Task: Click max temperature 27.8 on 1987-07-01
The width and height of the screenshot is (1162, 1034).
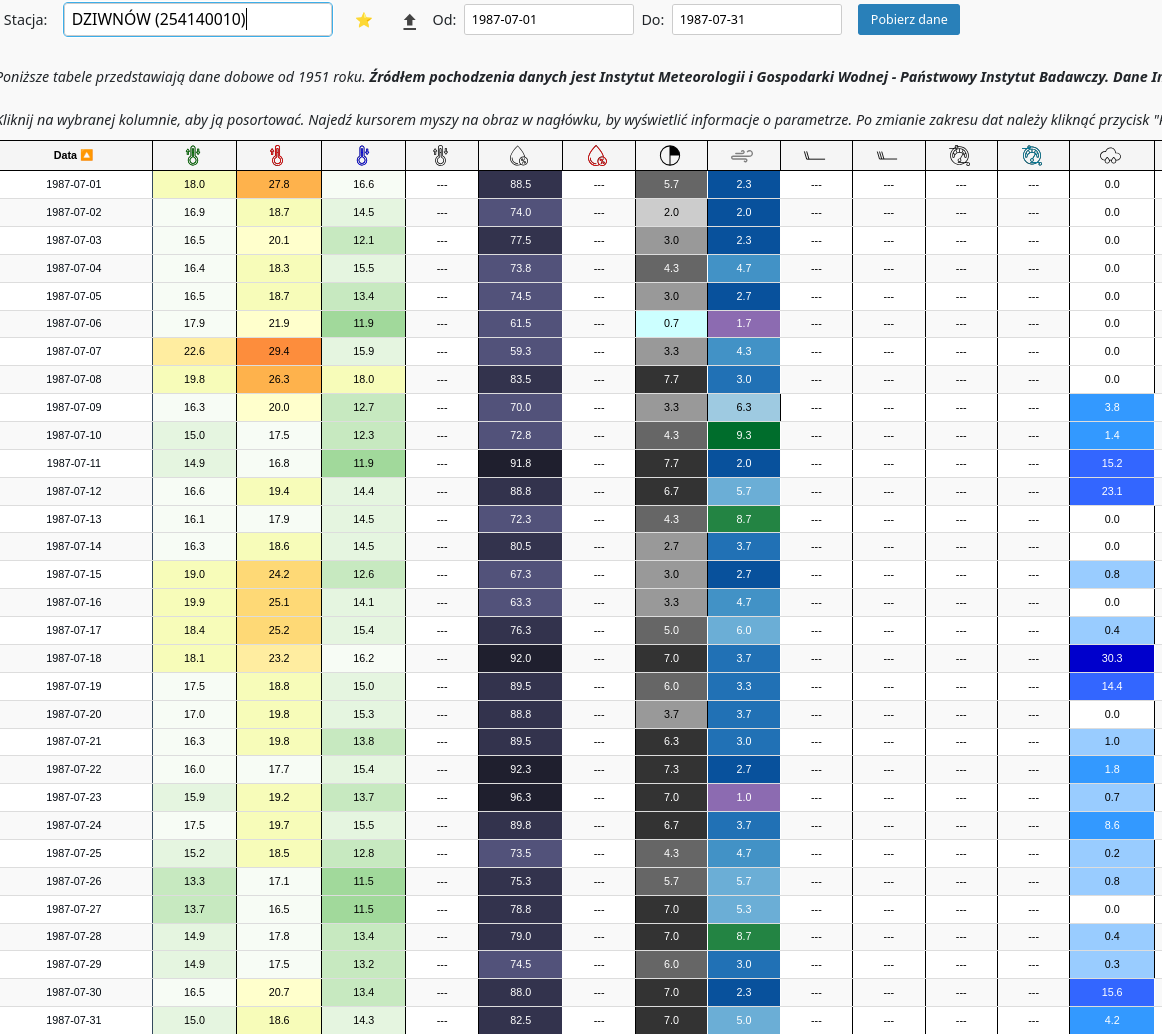Action: [279, 184]
